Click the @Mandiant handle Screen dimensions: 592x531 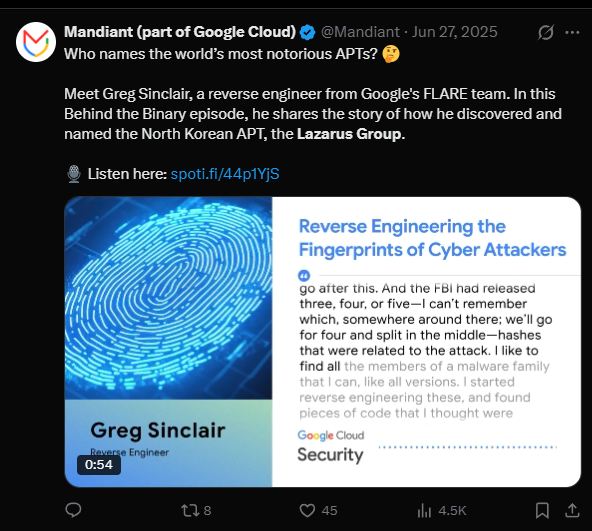tap(360, 32)
